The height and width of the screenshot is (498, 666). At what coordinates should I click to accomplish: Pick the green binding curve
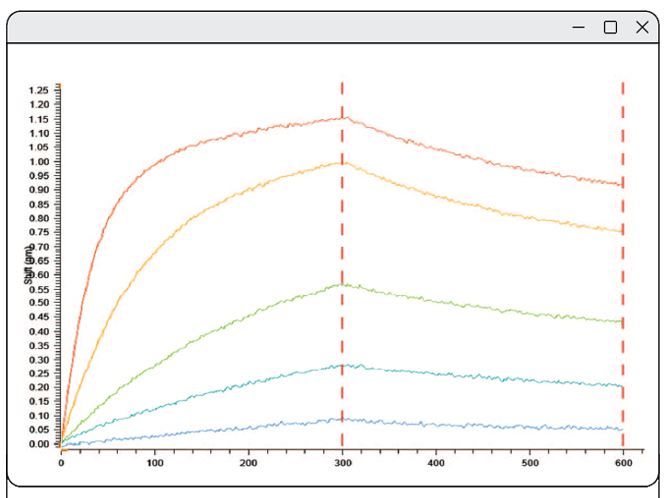[x=200, y=337]
